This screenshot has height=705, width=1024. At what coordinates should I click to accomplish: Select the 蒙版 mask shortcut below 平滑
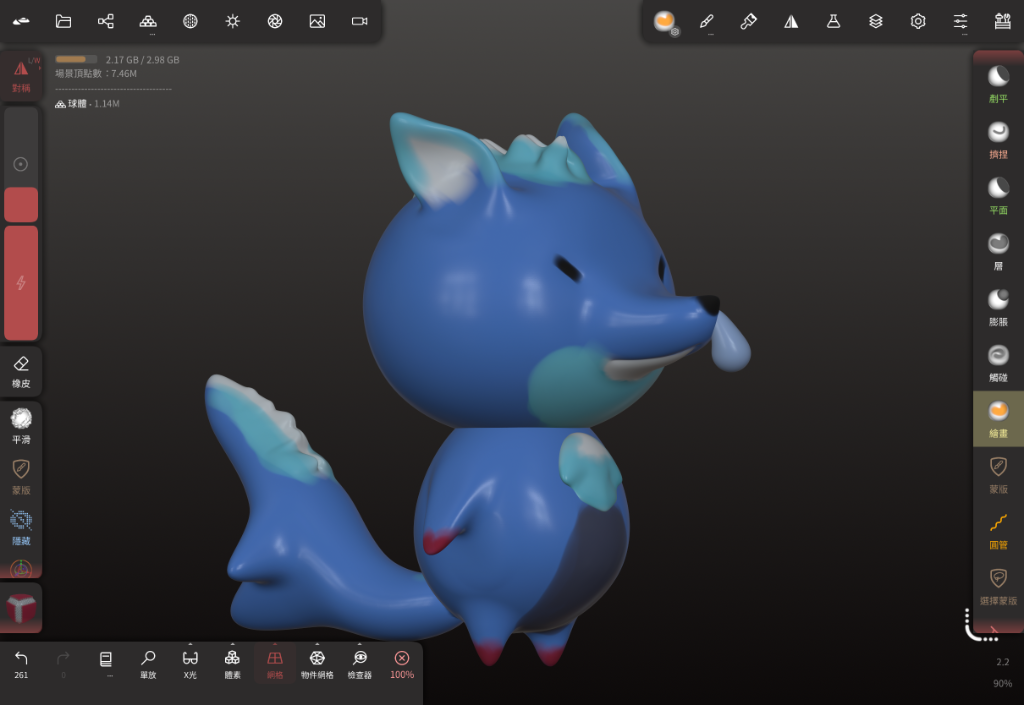tap(21, 477)
